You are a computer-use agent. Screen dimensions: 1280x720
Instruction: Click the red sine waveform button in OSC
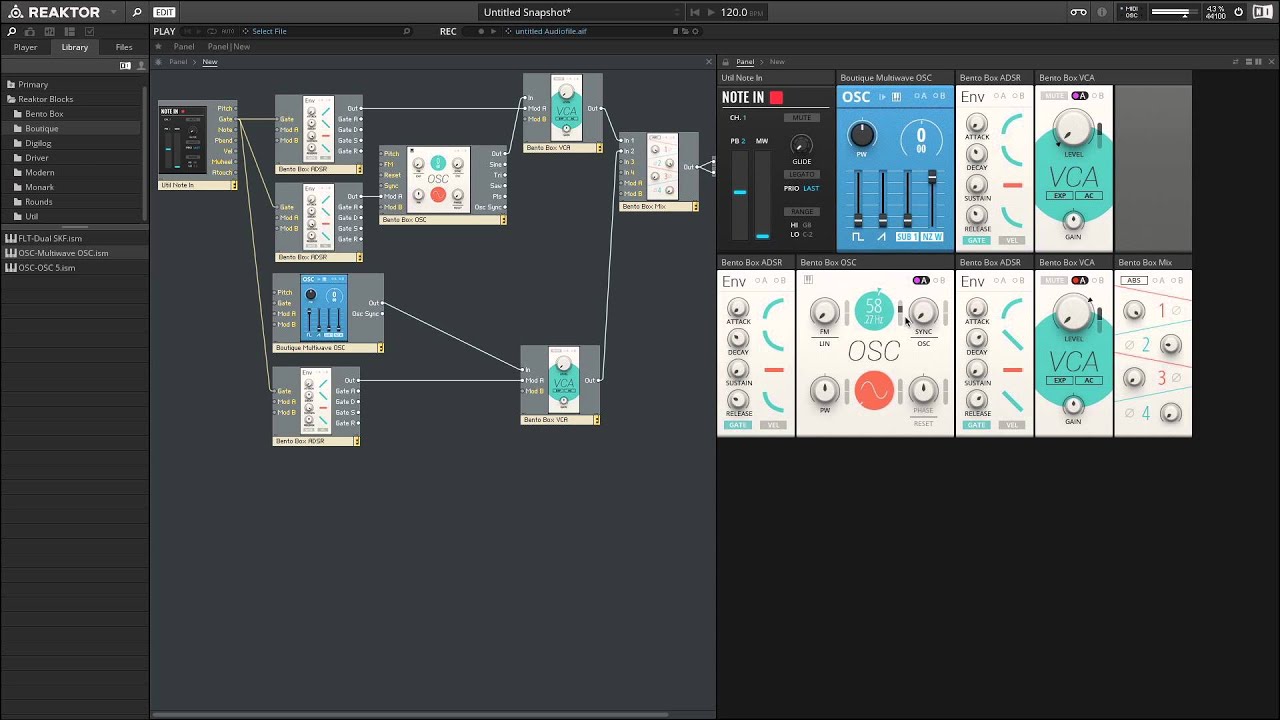click(x=873, y=390)
